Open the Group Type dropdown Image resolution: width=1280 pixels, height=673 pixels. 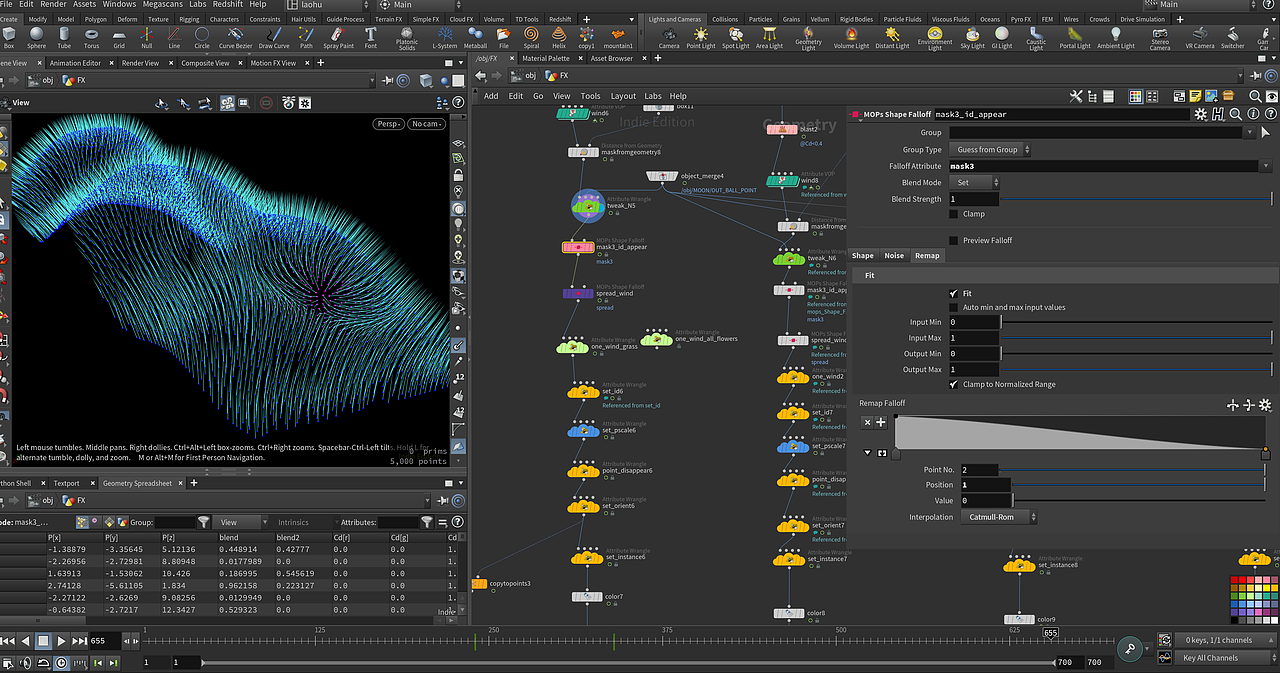(x=991, y=150)
